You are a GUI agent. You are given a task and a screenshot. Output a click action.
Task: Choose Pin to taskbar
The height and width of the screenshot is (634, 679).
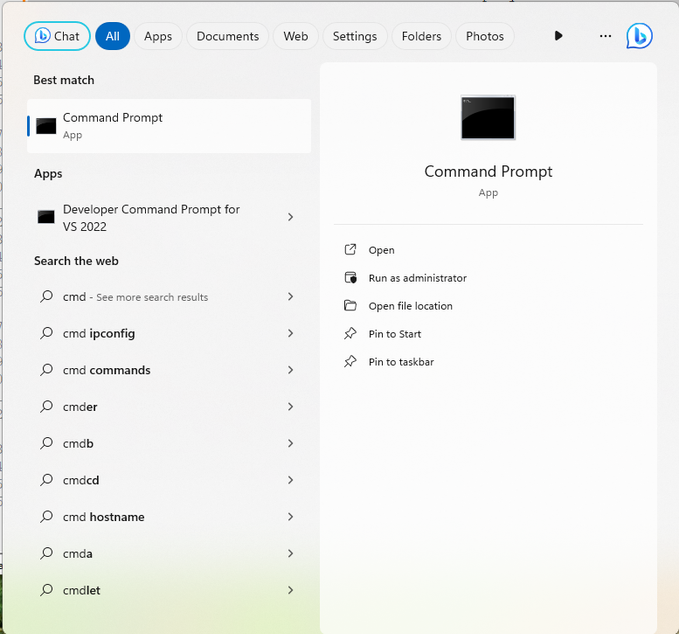401,362
